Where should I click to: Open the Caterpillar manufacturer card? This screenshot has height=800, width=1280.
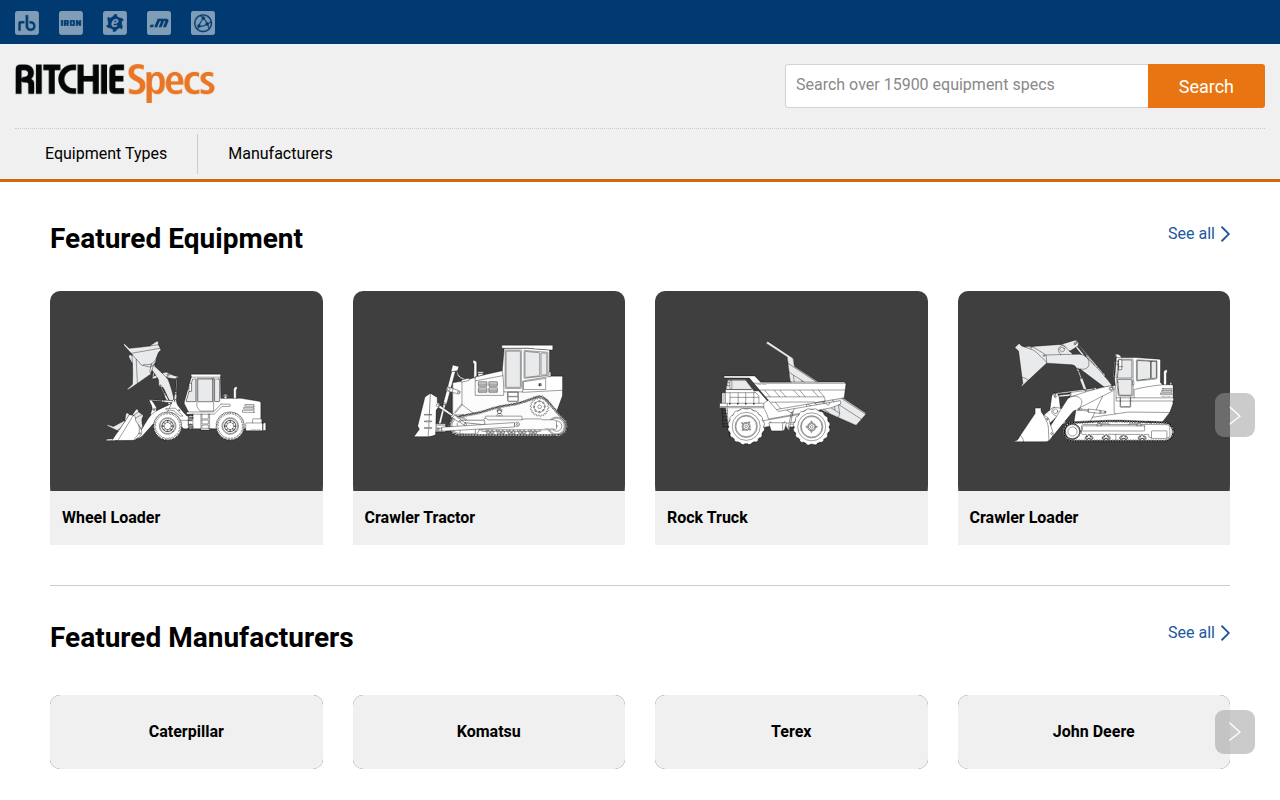(186, 732)
